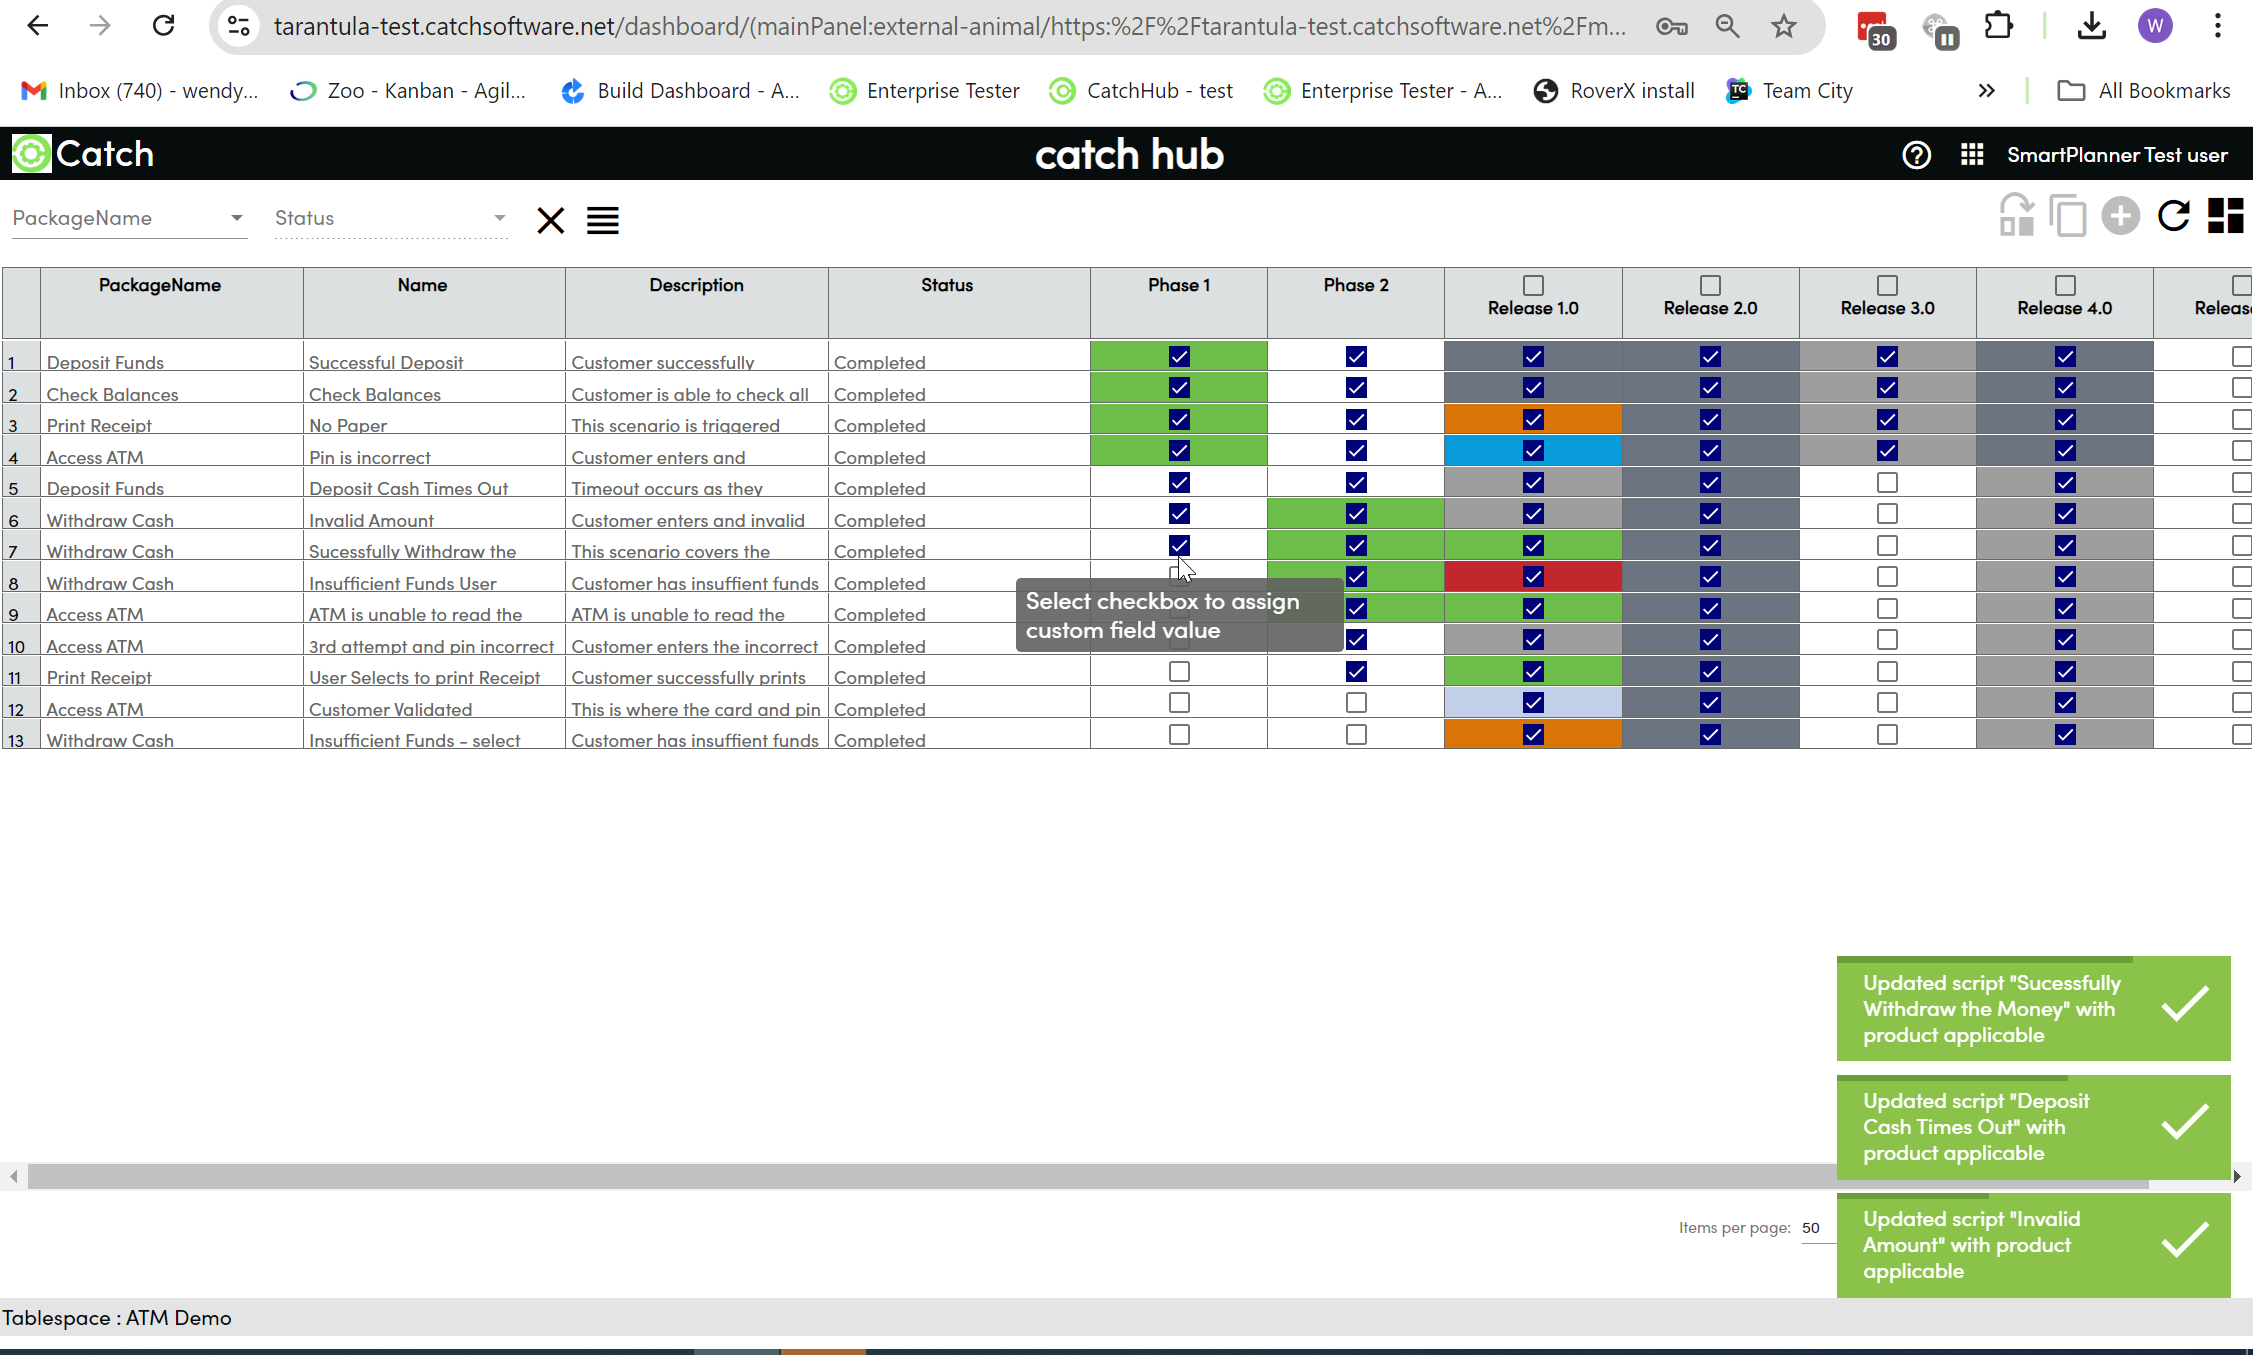The height and width of the screenshot is (1355, 2253).
Task: Check Phase 1 box for Print Receipt row 11
Action: (1179, 672)
